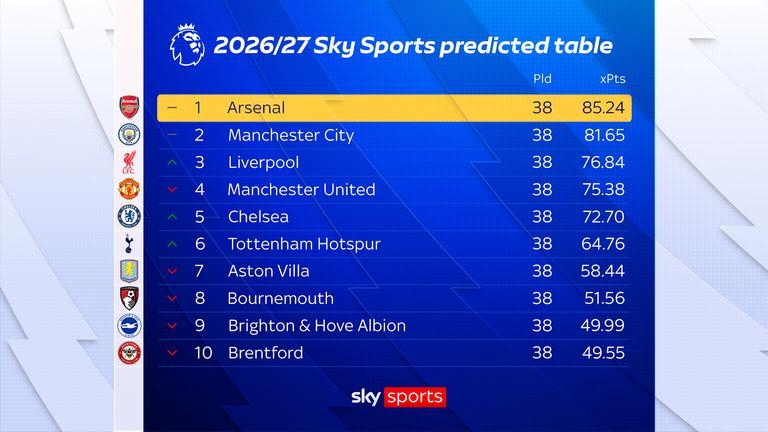Click the Arsenal club crest
This screenshot has height=432, width=768.
(x=129, y=107)
